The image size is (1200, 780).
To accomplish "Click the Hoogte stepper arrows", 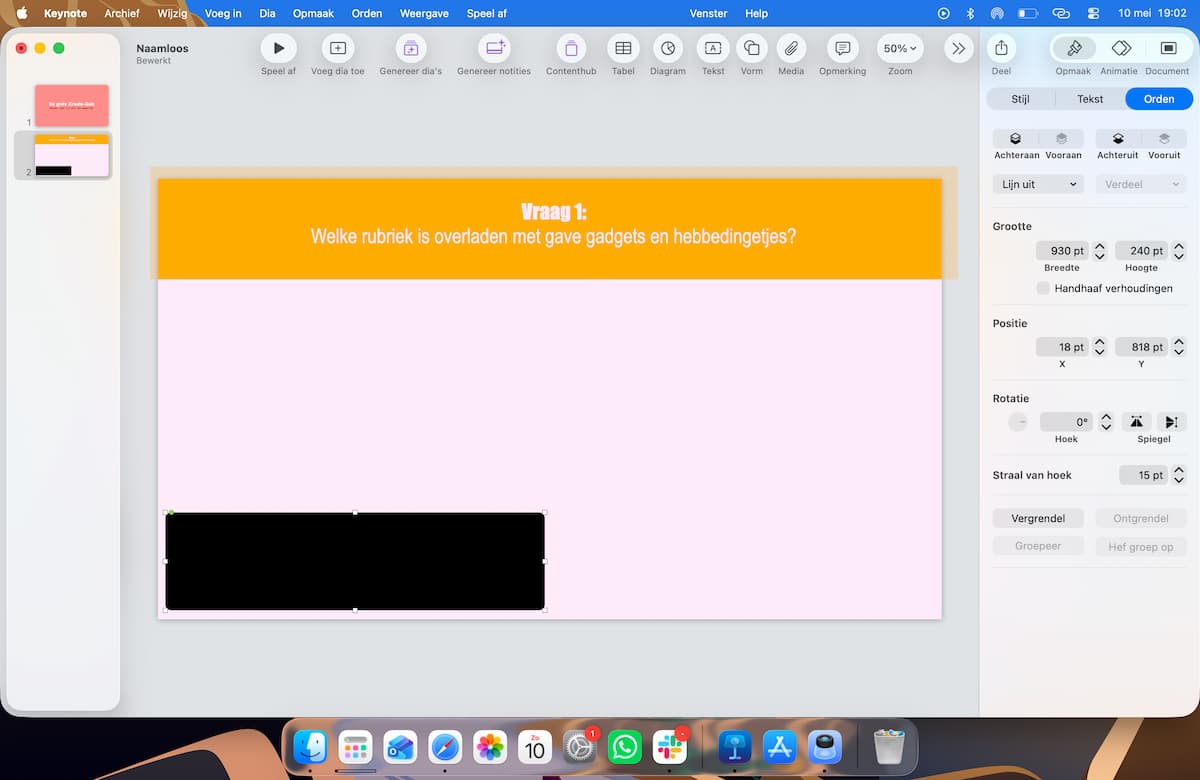I will (1179, 251).
